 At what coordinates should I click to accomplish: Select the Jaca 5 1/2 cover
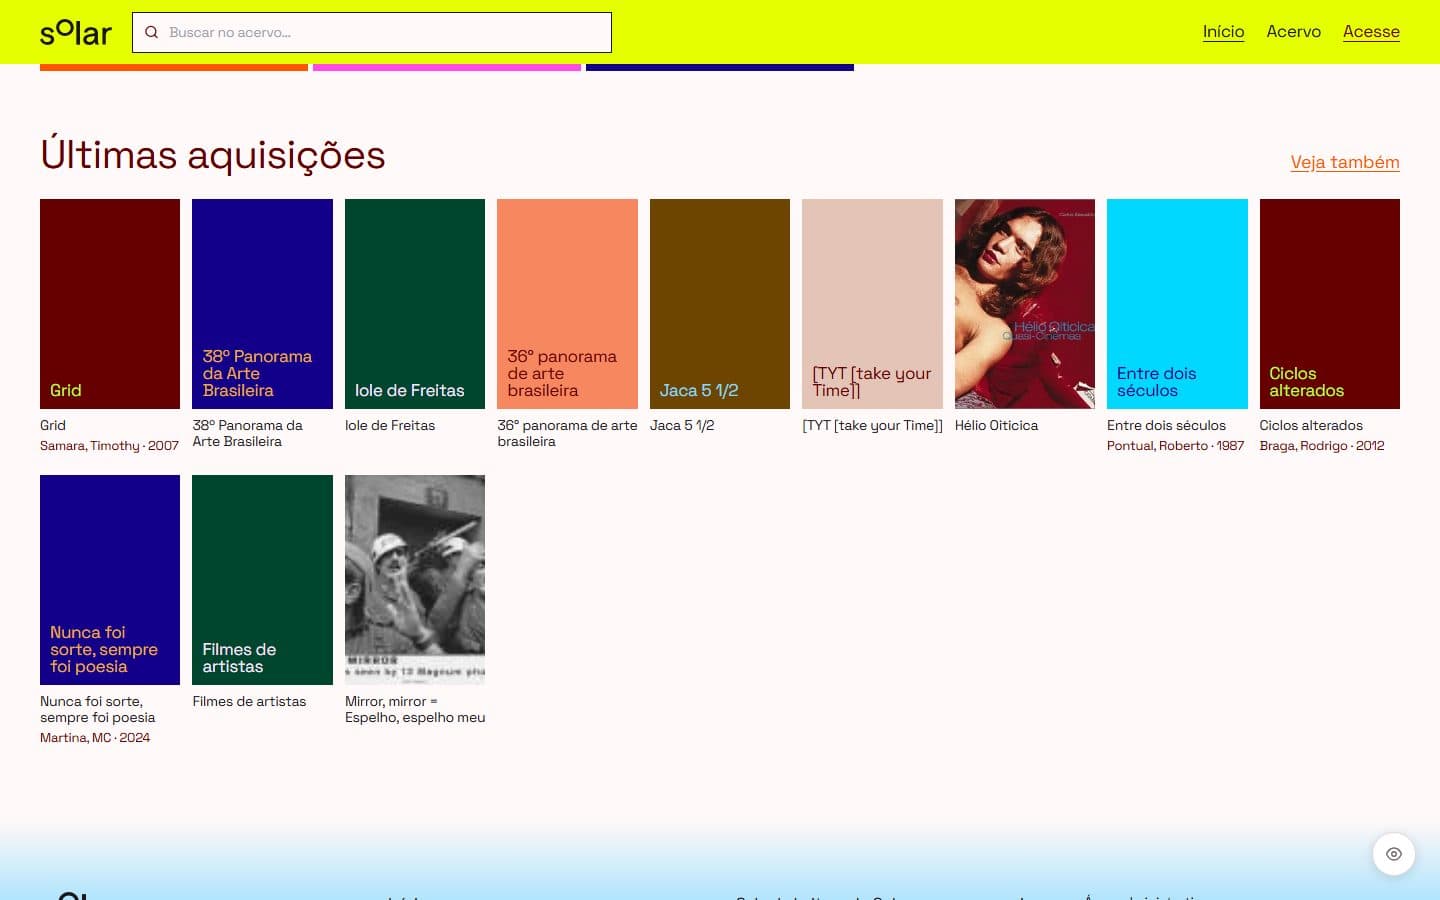pos(720,304)
